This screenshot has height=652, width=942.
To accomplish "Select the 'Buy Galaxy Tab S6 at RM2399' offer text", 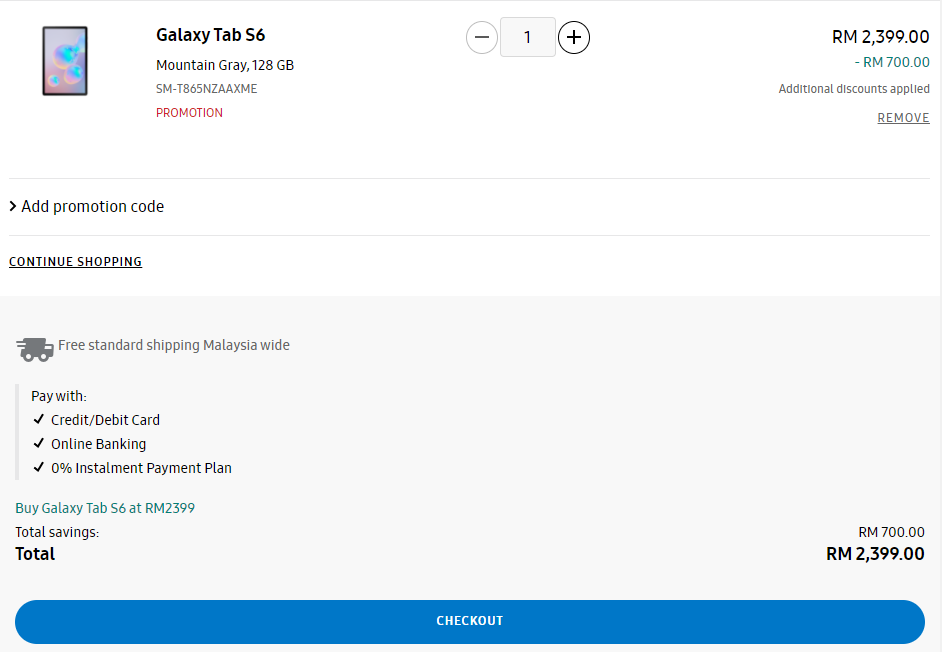I will [105, 508].
